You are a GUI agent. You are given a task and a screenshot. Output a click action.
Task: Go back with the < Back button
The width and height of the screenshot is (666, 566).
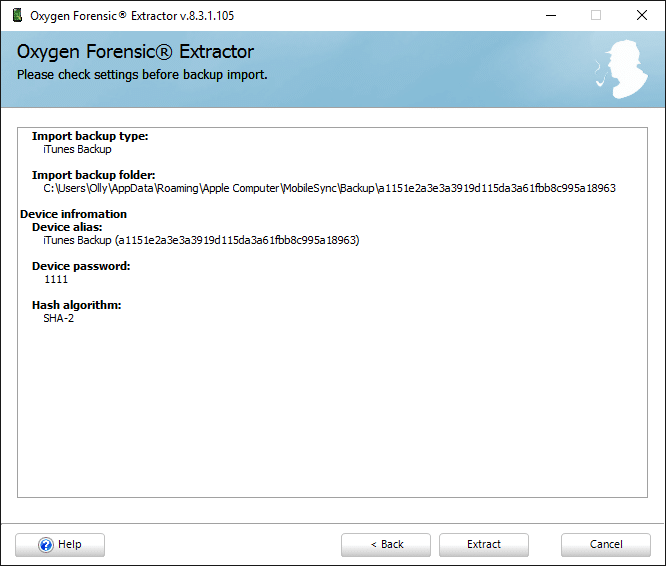click(x=386, y=545)
